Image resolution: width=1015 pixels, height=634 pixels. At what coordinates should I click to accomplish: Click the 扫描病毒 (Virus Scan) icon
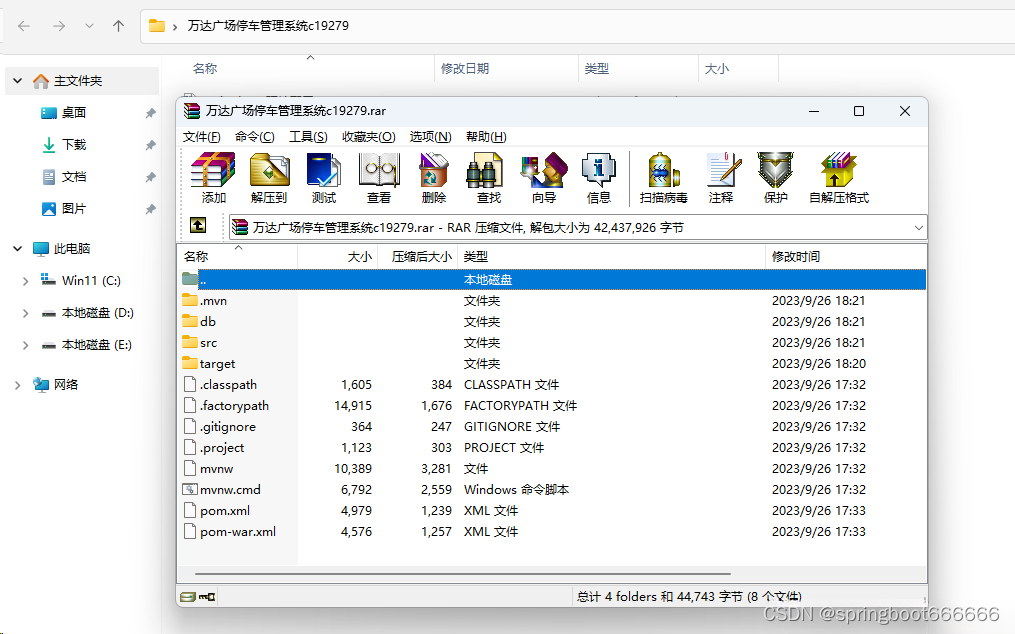664,178
